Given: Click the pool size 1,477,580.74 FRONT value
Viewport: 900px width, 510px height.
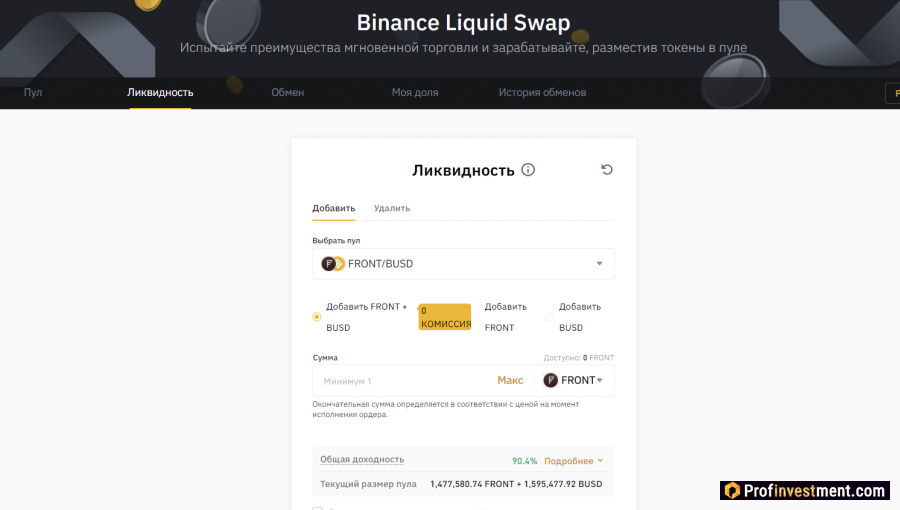Looking at the screenshot, I should (x=472, y=484).
